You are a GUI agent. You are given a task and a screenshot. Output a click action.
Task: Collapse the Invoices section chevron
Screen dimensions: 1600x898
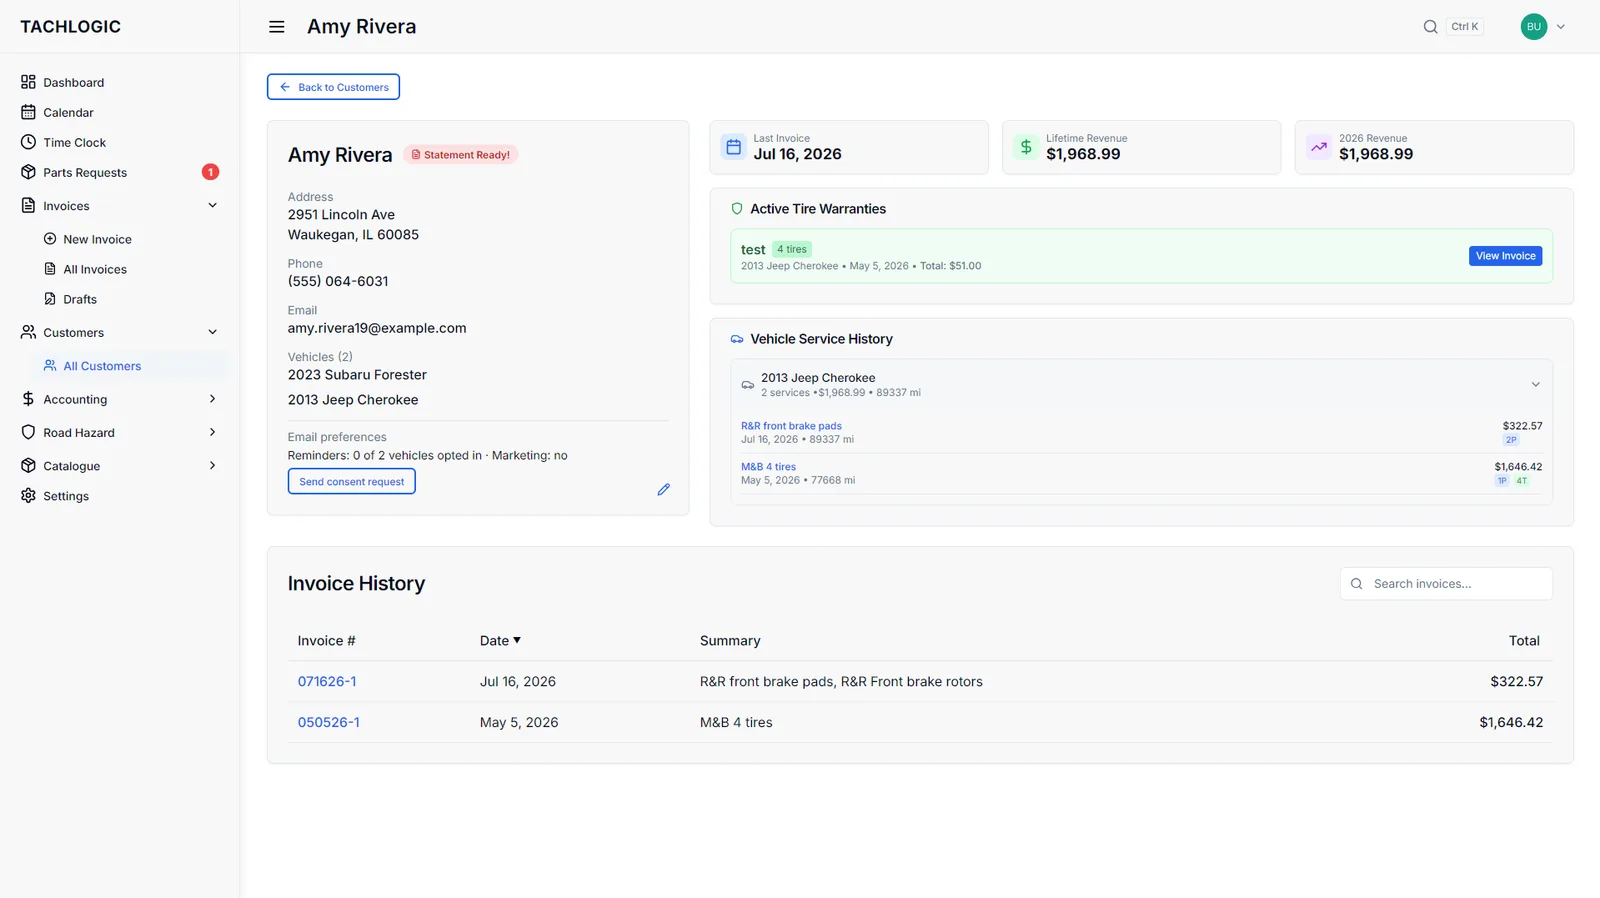pyautogui.click(x=212, y=205)
